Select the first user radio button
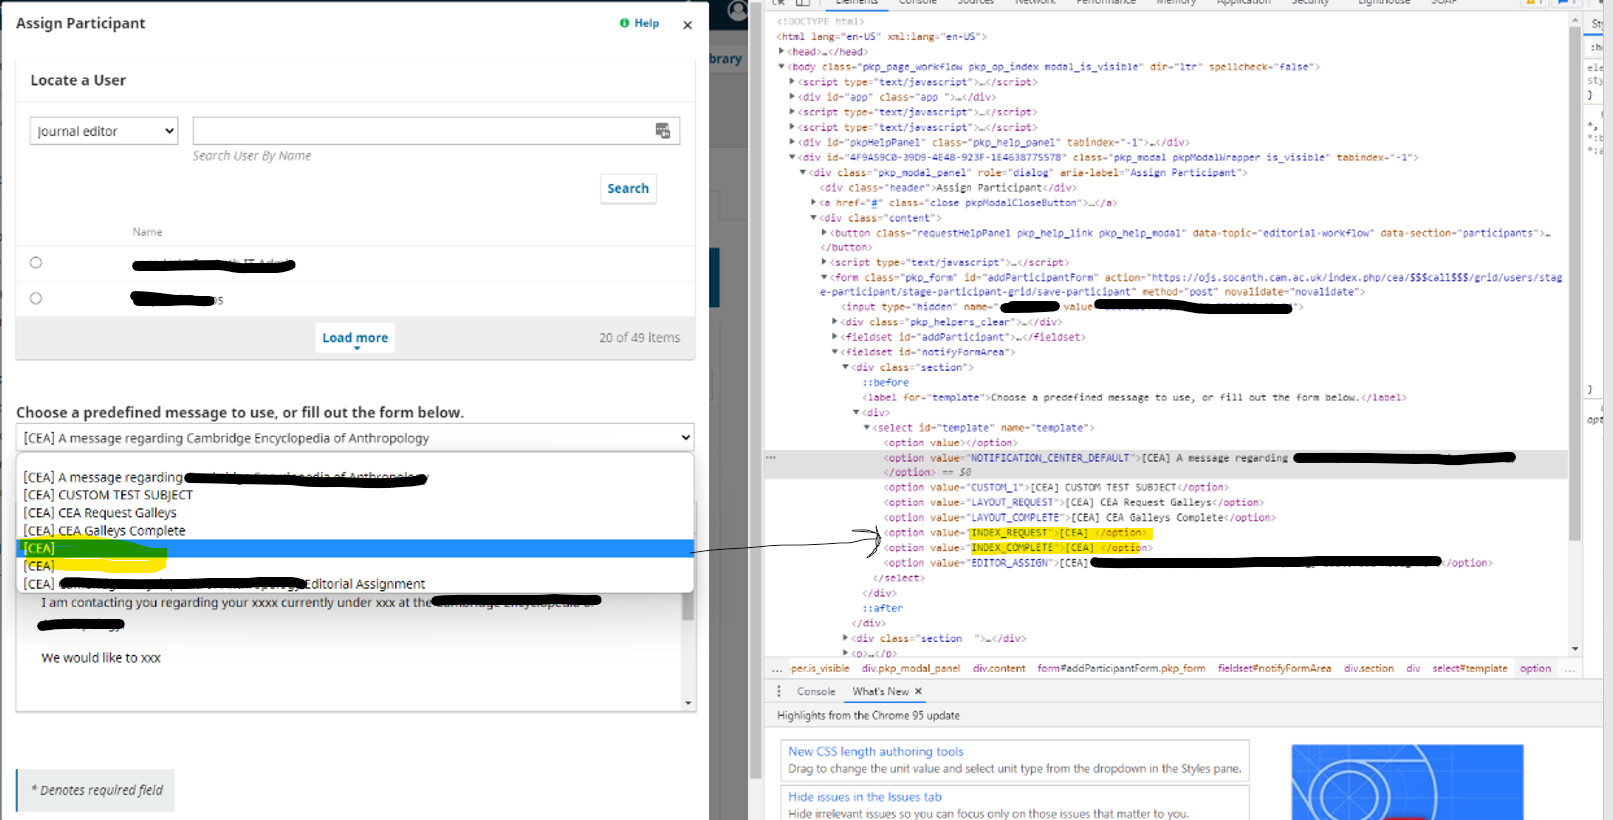Image resolution: width=1613 pixels, height=820 pixels. pos(36,263)
